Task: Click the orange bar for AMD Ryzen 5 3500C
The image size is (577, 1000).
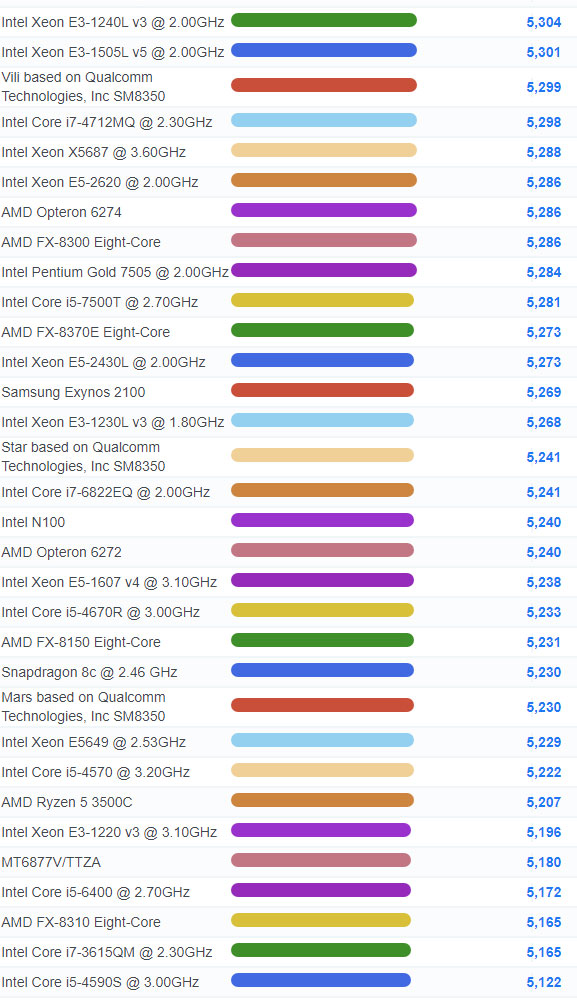Action: tap(323, 800)
